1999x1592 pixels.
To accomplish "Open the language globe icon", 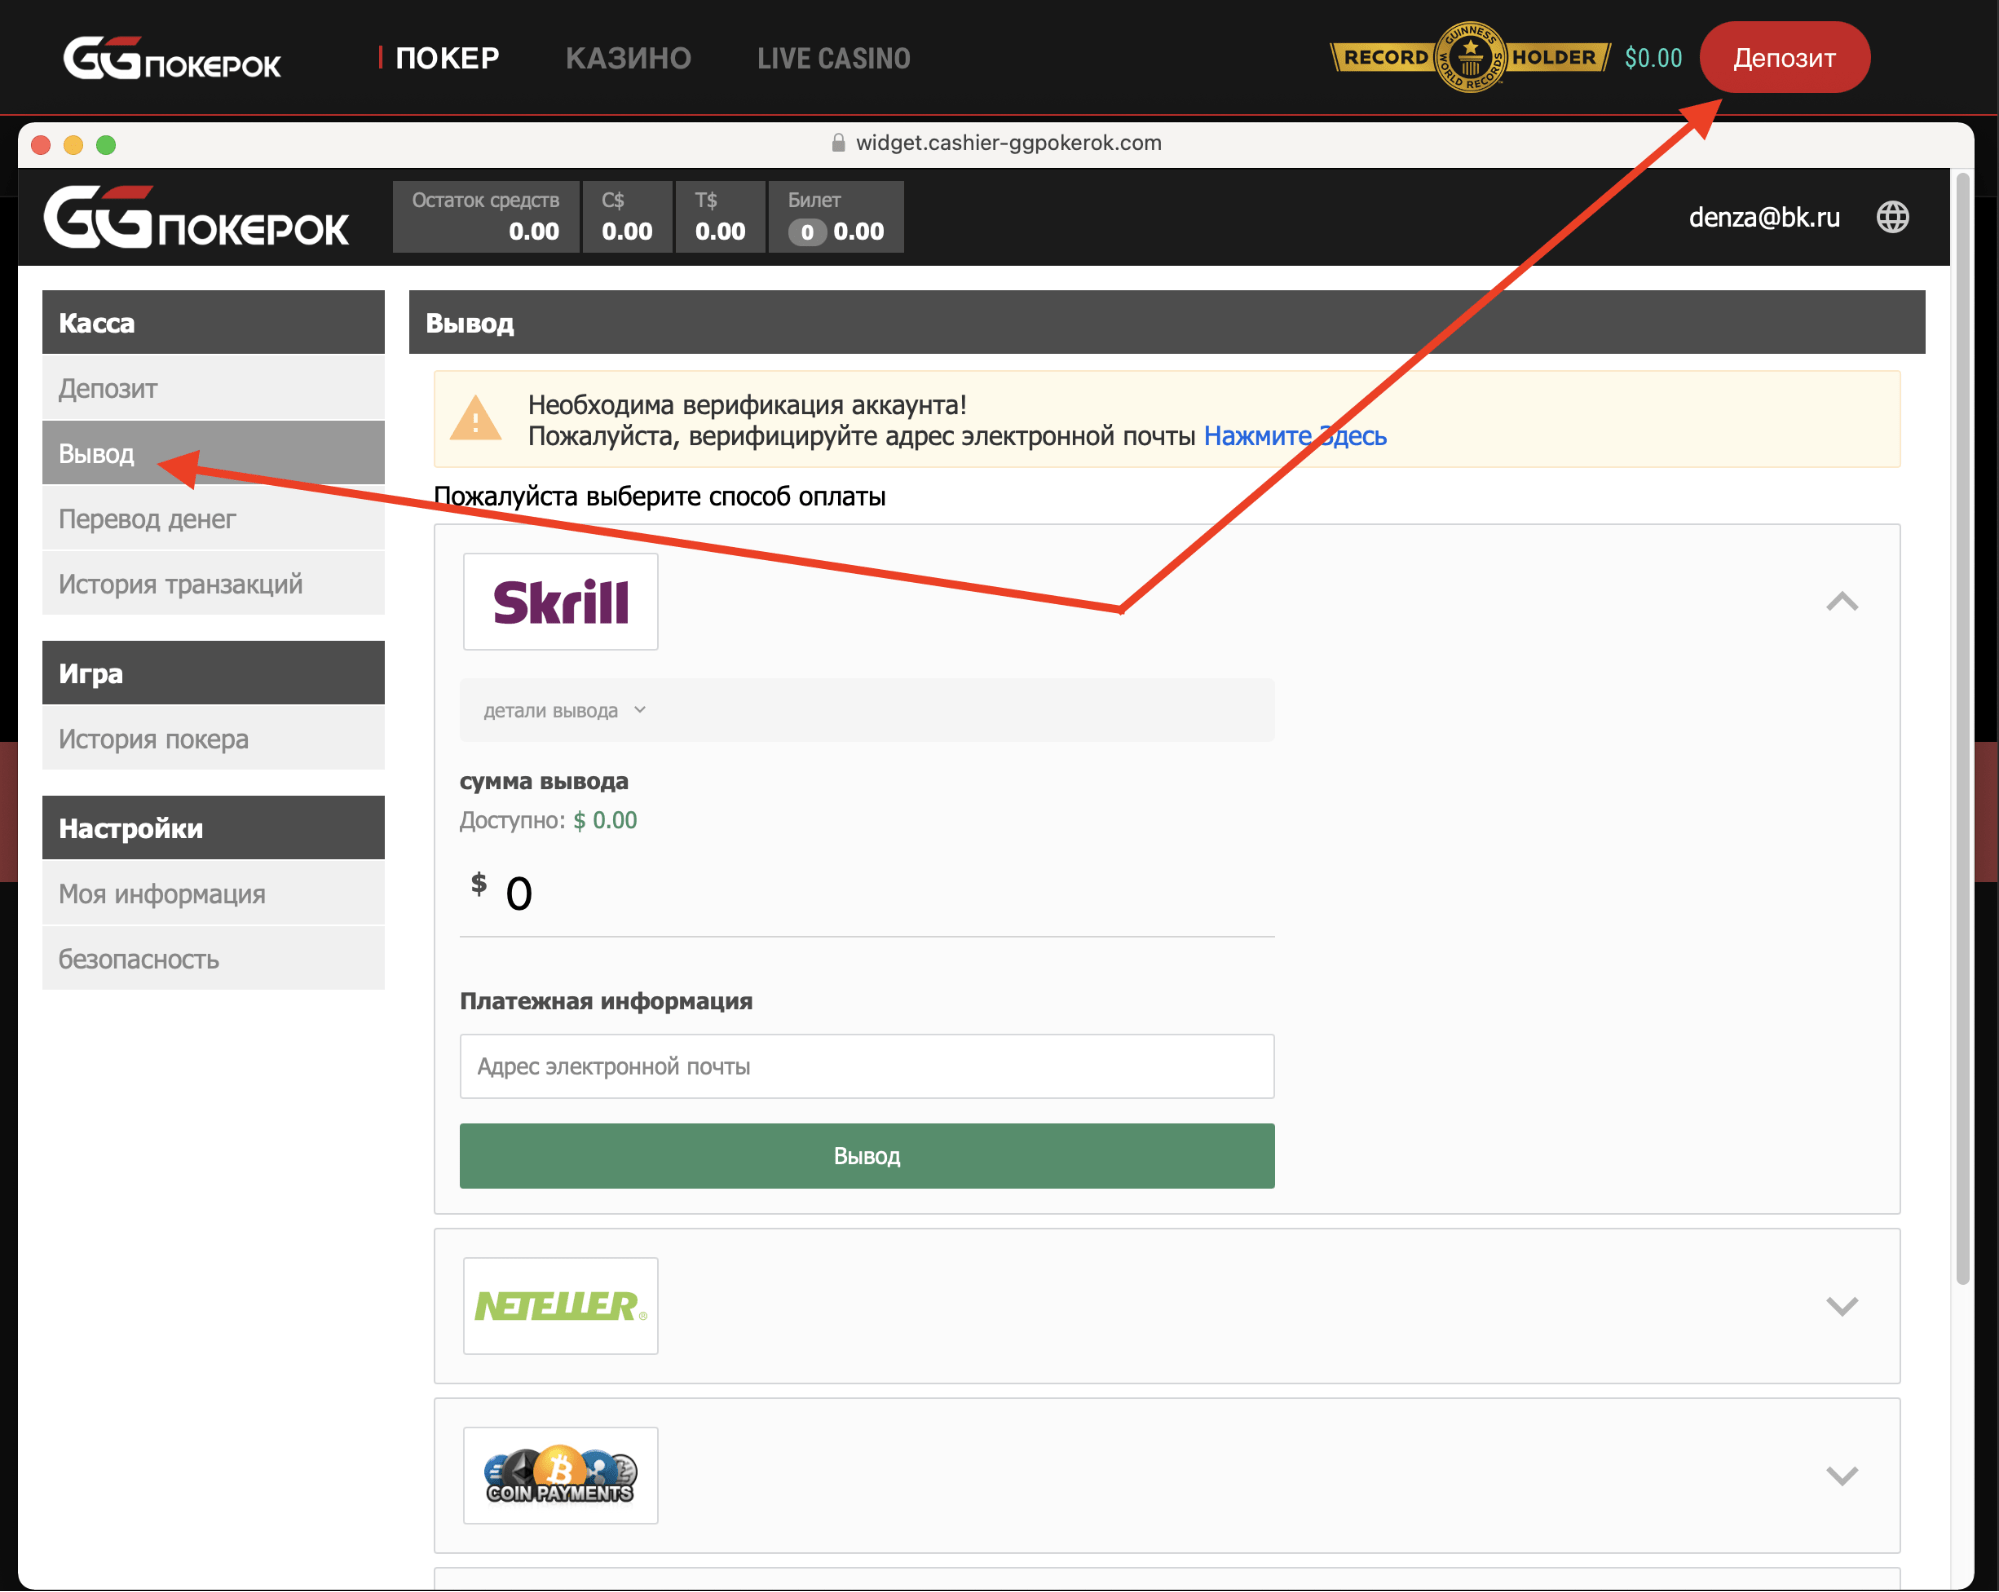I will pyautogui.click(x=1892, y=217).
